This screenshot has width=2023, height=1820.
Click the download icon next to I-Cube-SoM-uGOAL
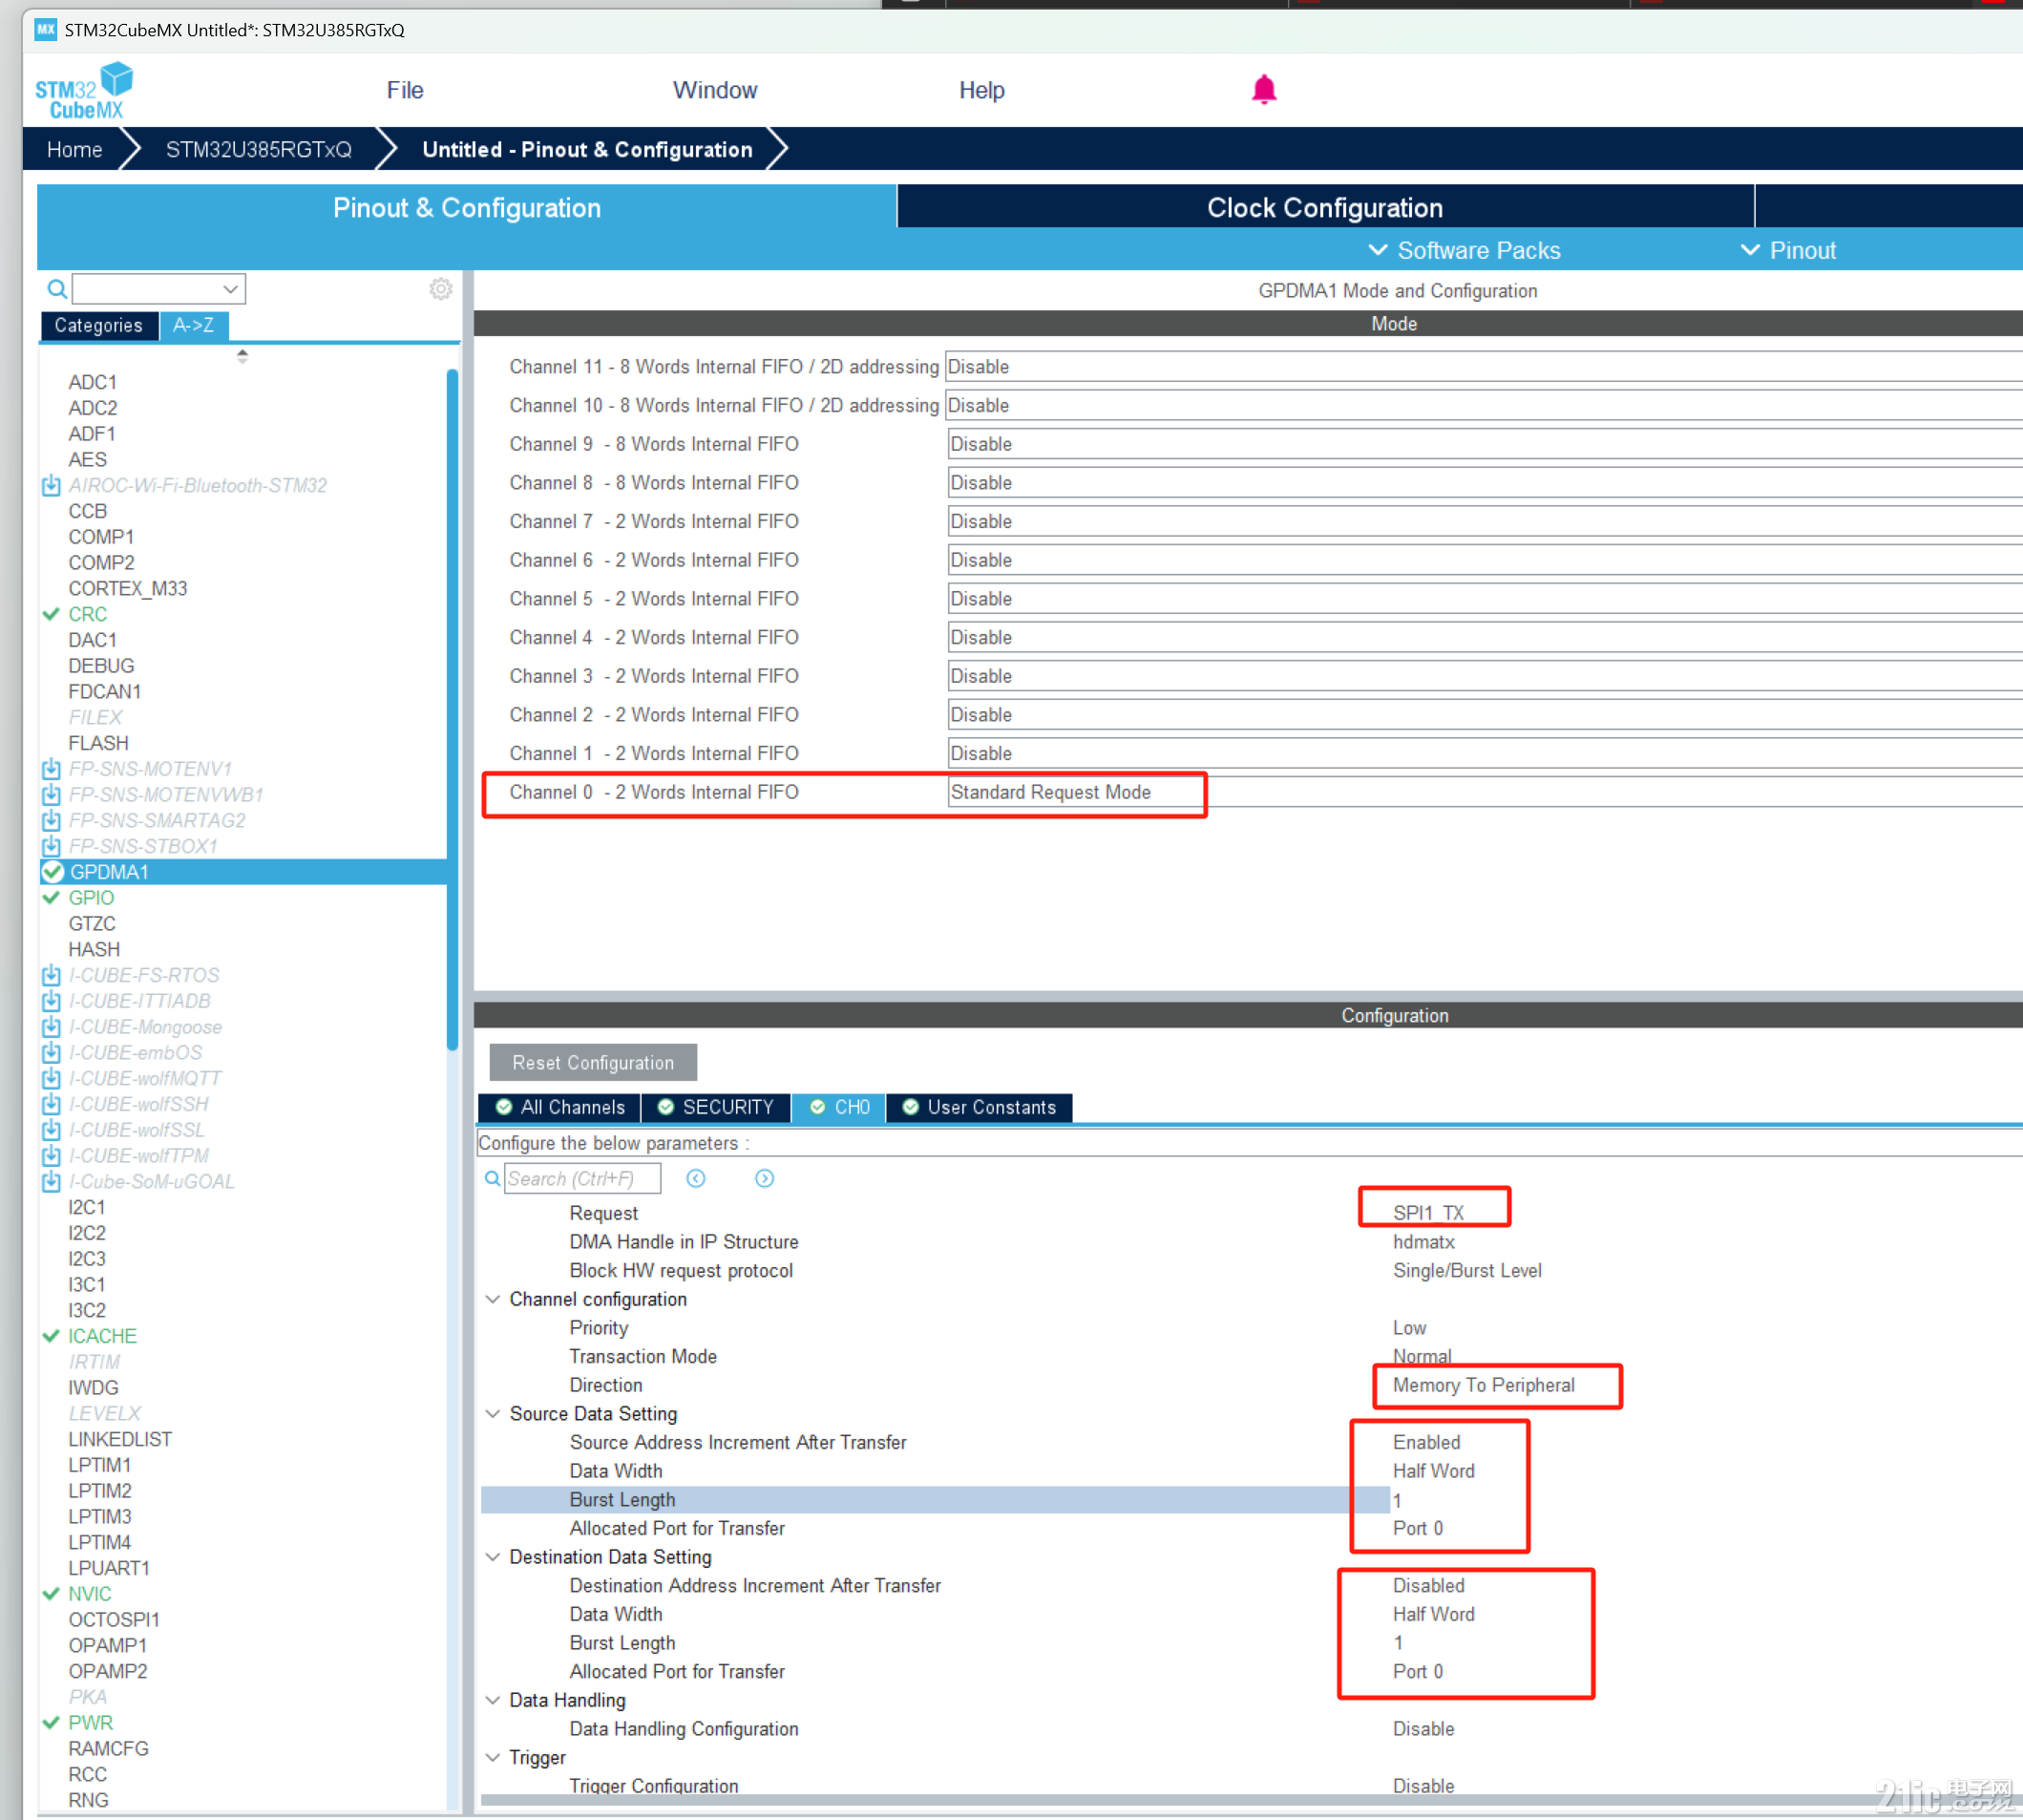tap(51, 1181)
